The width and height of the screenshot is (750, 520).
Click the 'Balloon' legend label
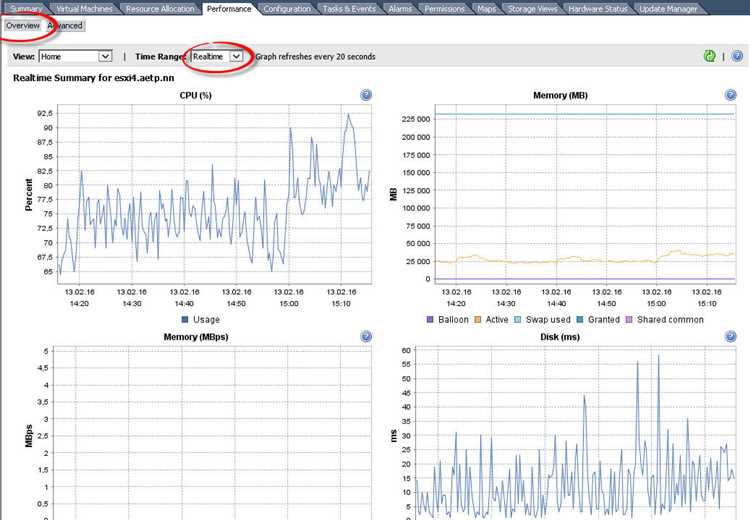(453, 320)
